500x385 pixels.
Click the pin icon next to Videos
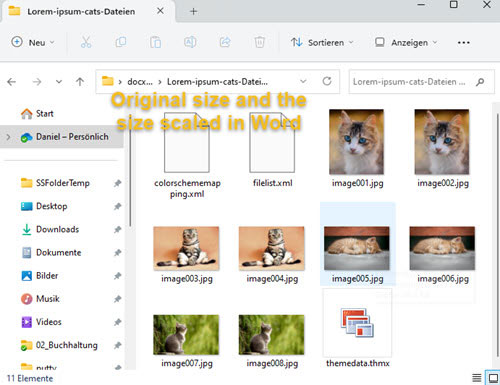coord(117,322)
